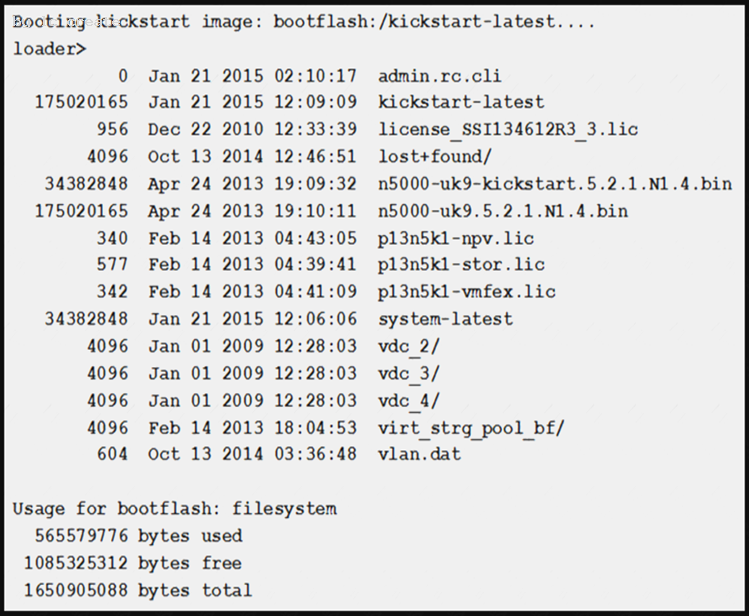
Task: Click the kickstart-latest file entry
Action: click(461, 102)
